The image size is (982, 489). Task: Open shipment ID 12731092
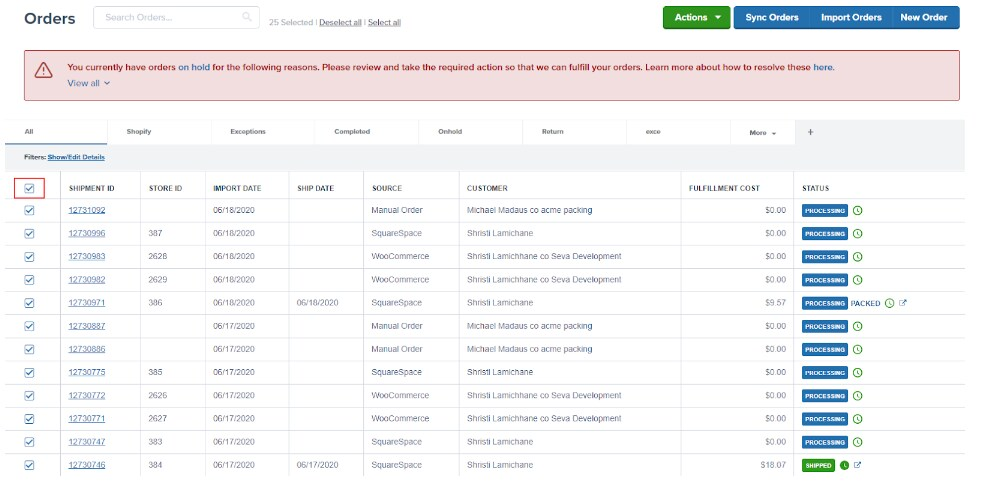pos(87,210)
